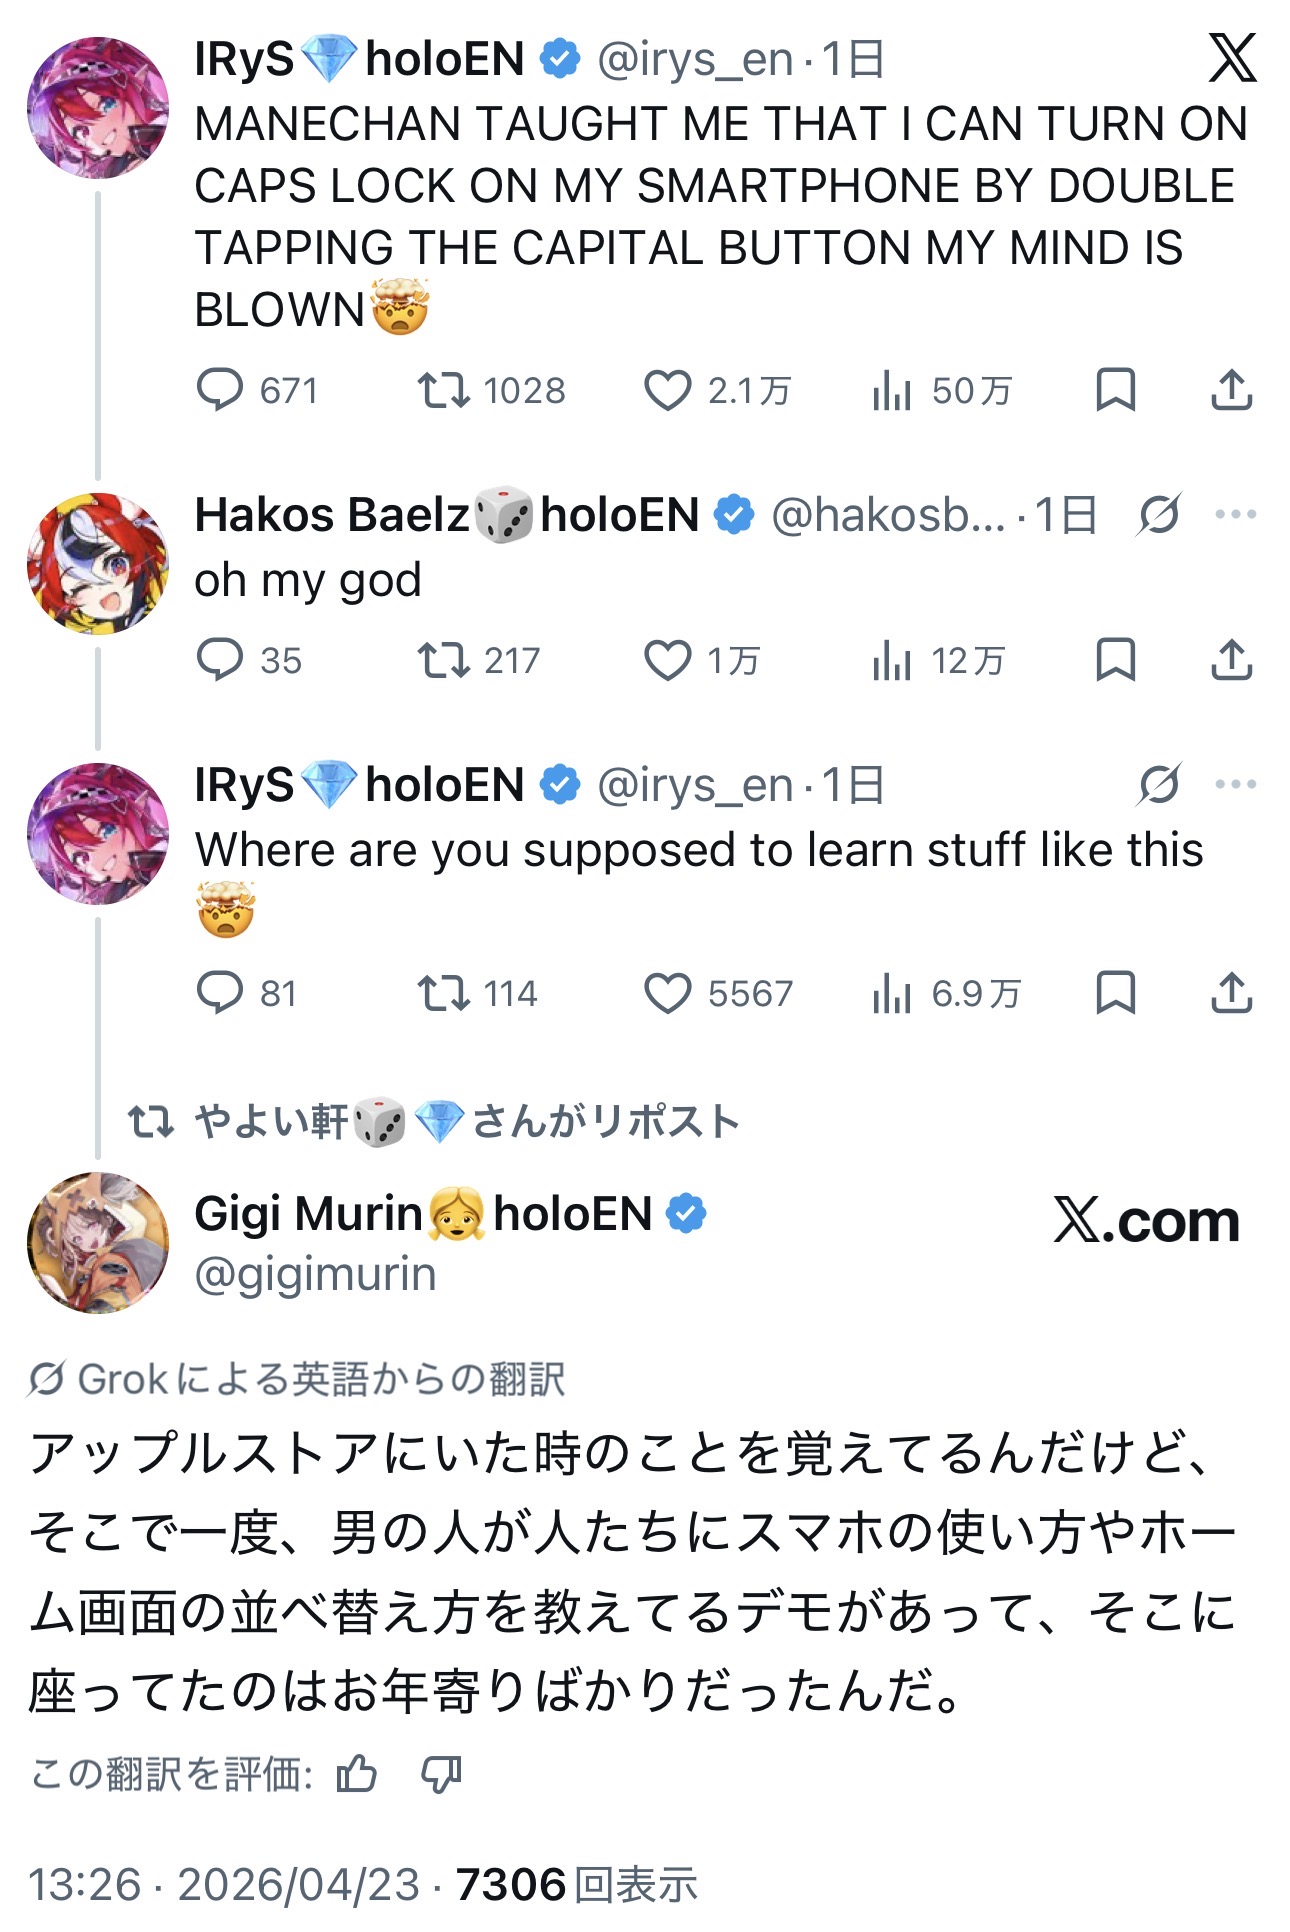
Task: Bookmark IRyS's second tweet
Action: [x=1115, y=993]
